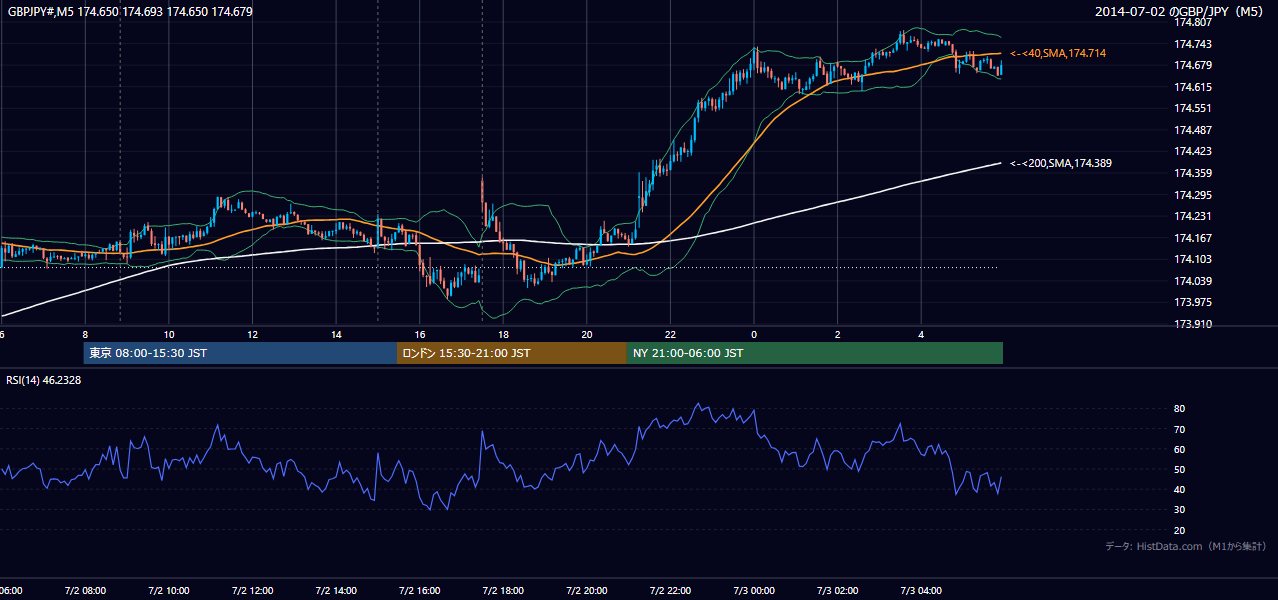Click price axis value 174.487
This screenshot has height=600, width=1278.
point(1192,130)
